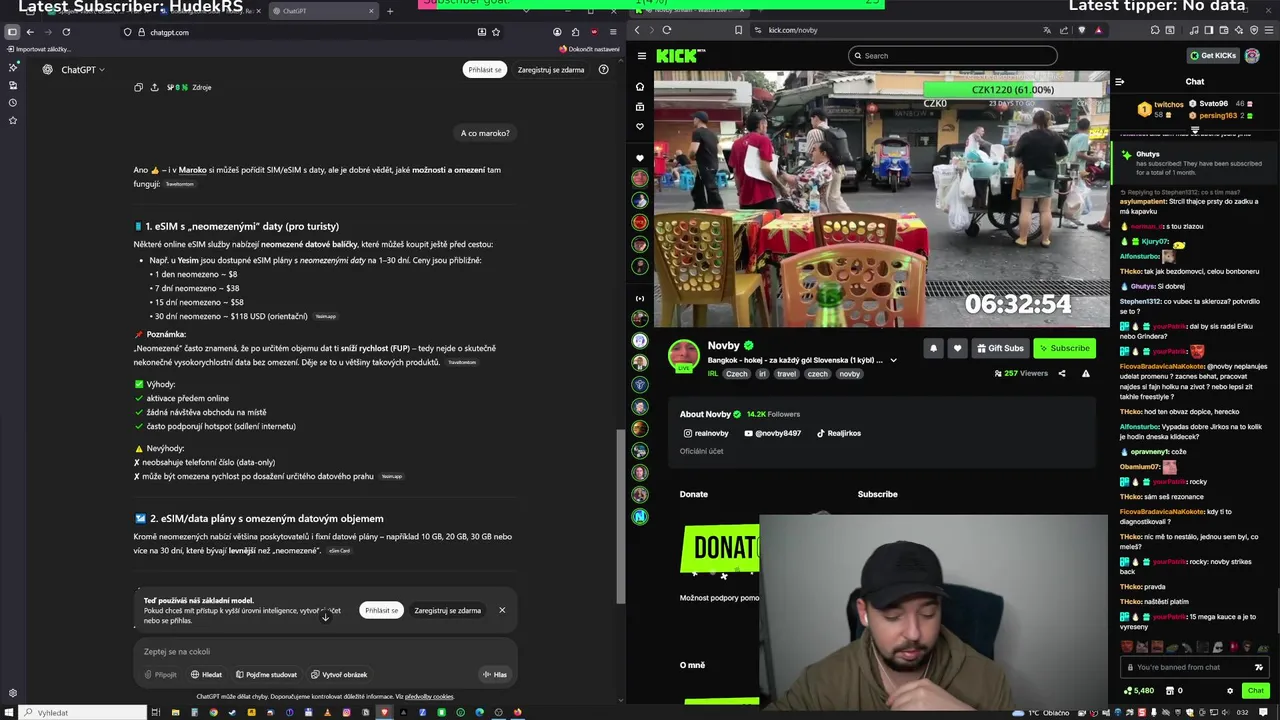The height and width of the screenshot is (720, 1280).
Task: Click the top Přihlásit se button
Action: 484,69
